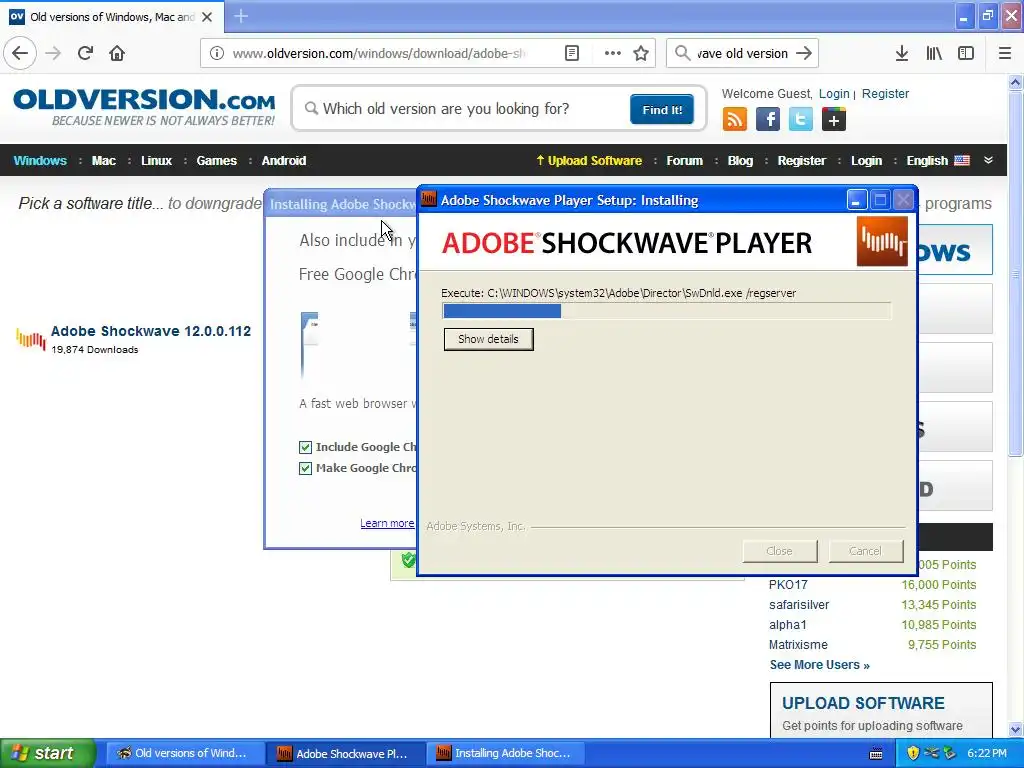This screenshot has height=768, width=1024.
Task: Click the Login link beside Welcome Guest
Action: [x=834, y=93]
